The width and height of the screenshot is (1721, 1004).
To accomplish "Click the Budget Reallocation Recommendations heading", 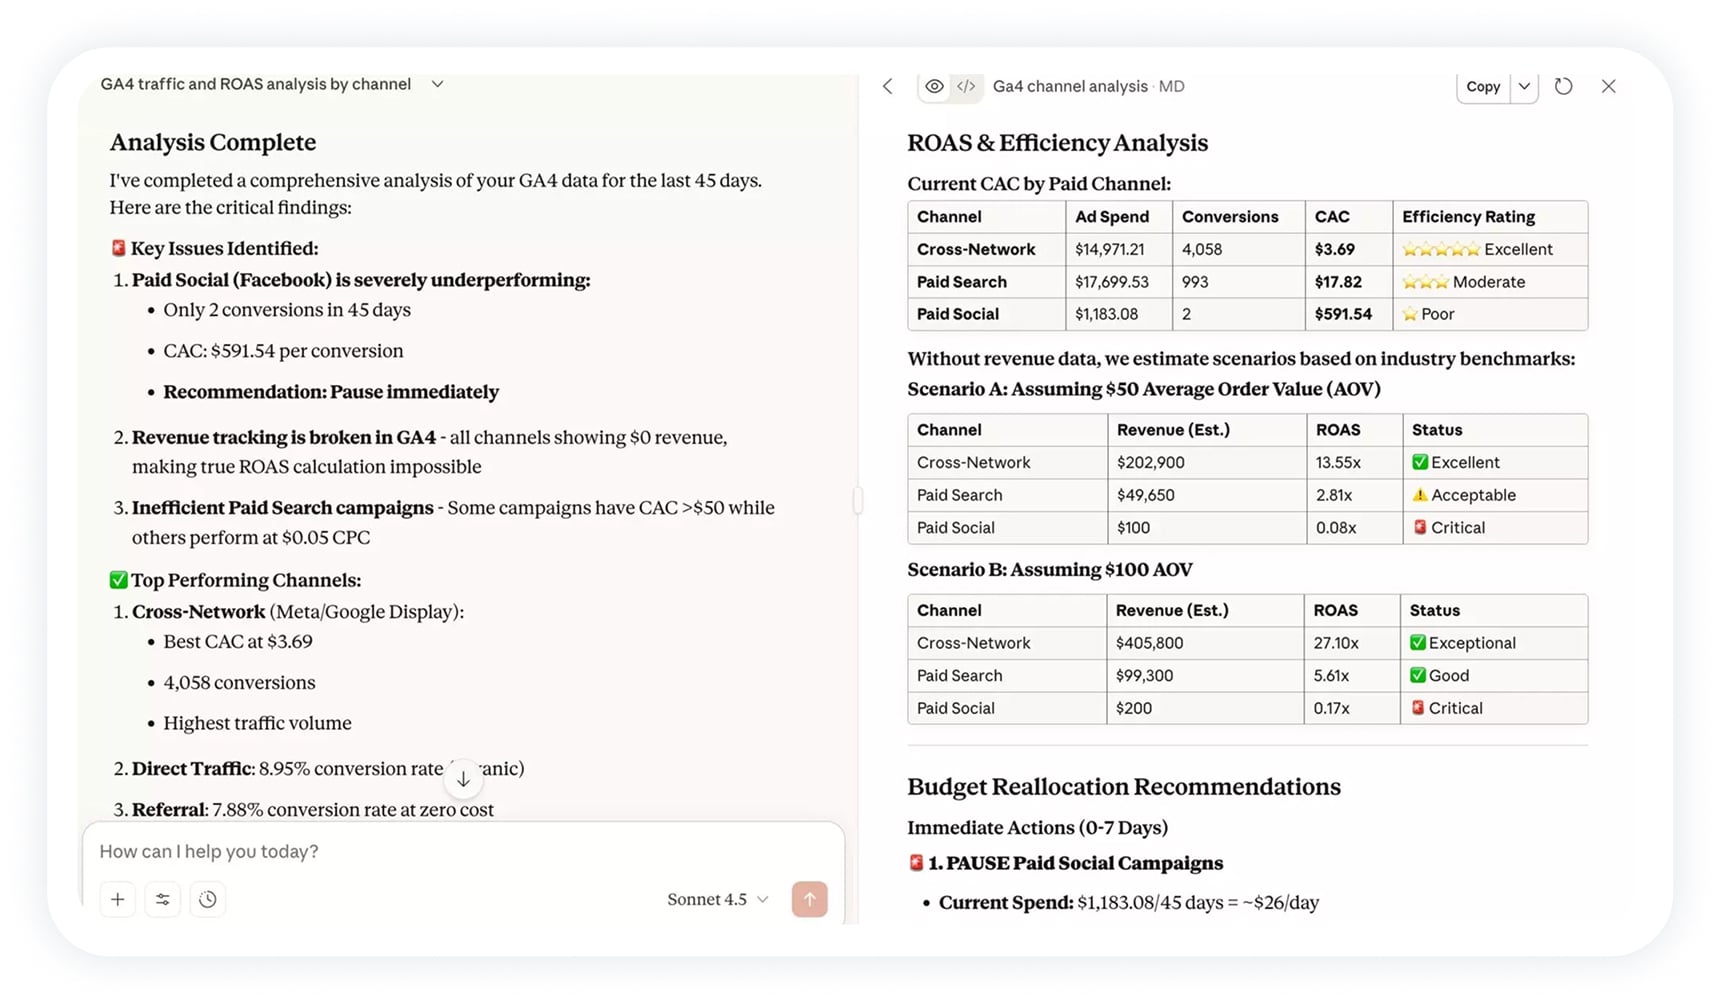I will click(1123, 786).
